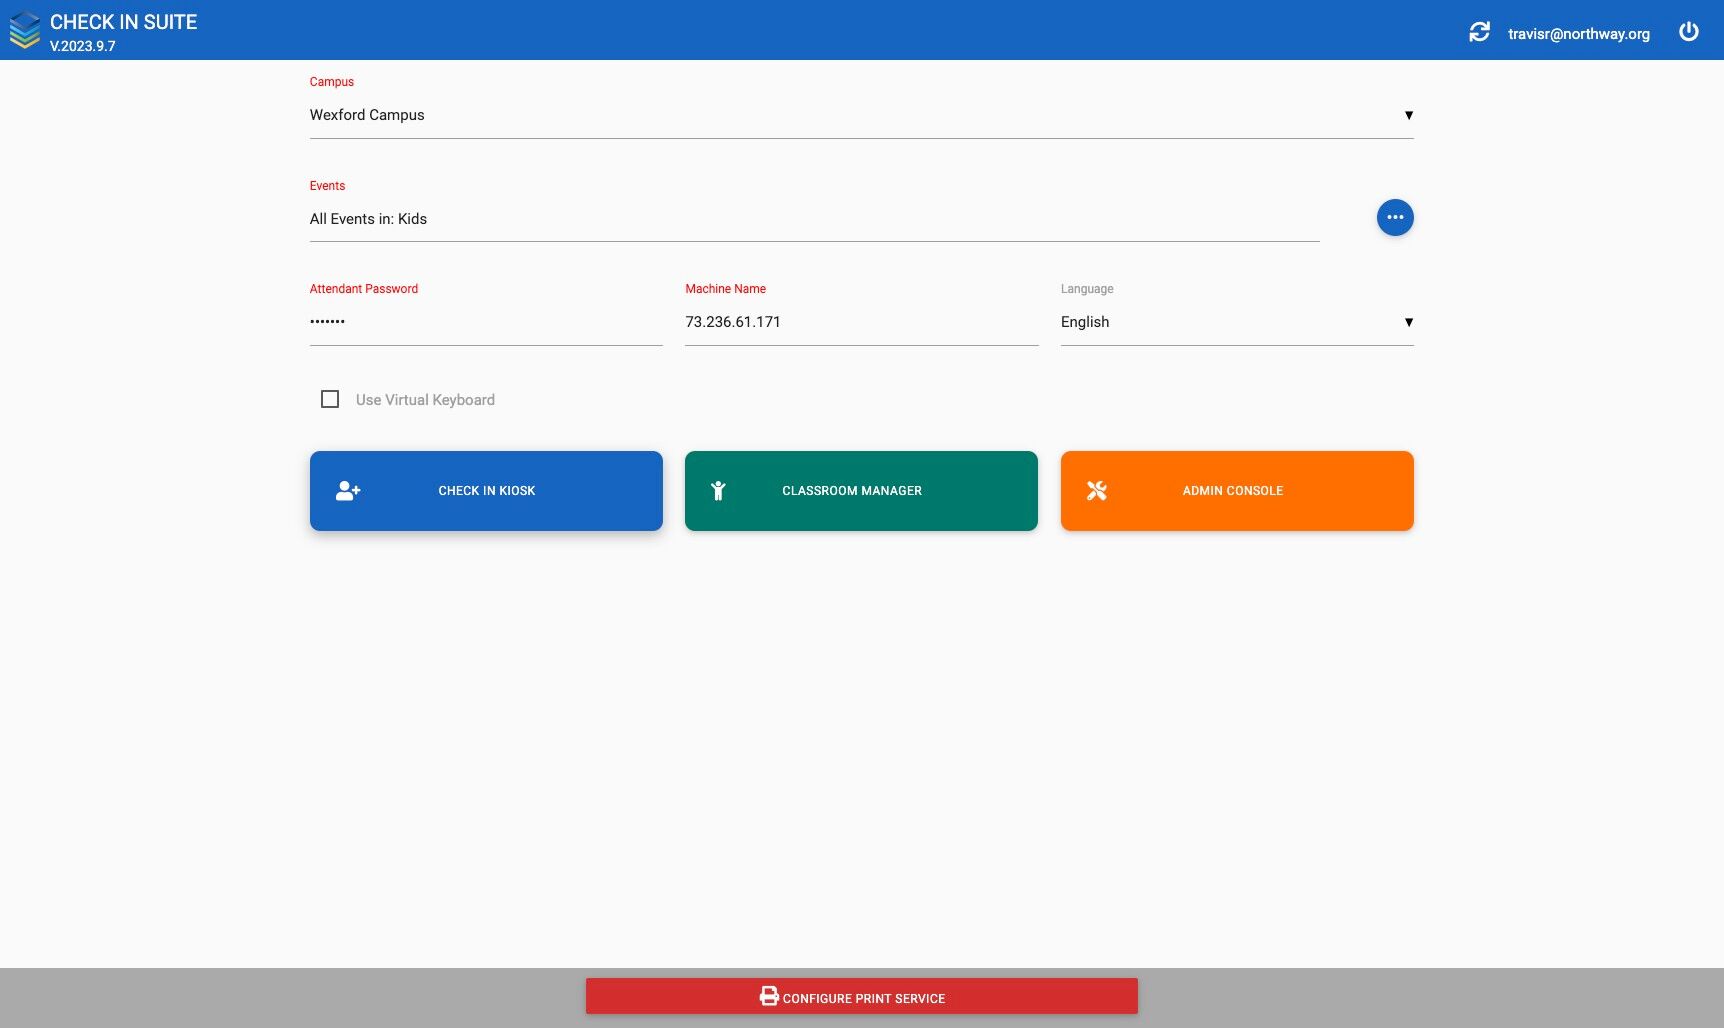Enable the Use Virtual Keyboard checkbox

coord(330,399)
